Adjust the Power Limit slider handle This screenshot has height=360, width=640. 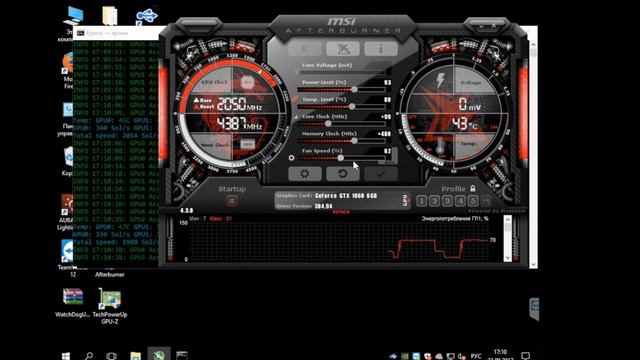point(354,89)
